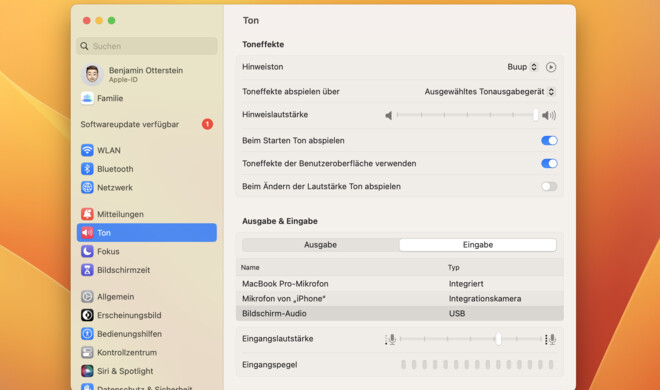Open Fokus moon icon
The image size is (660, 390).
(87, 251)
